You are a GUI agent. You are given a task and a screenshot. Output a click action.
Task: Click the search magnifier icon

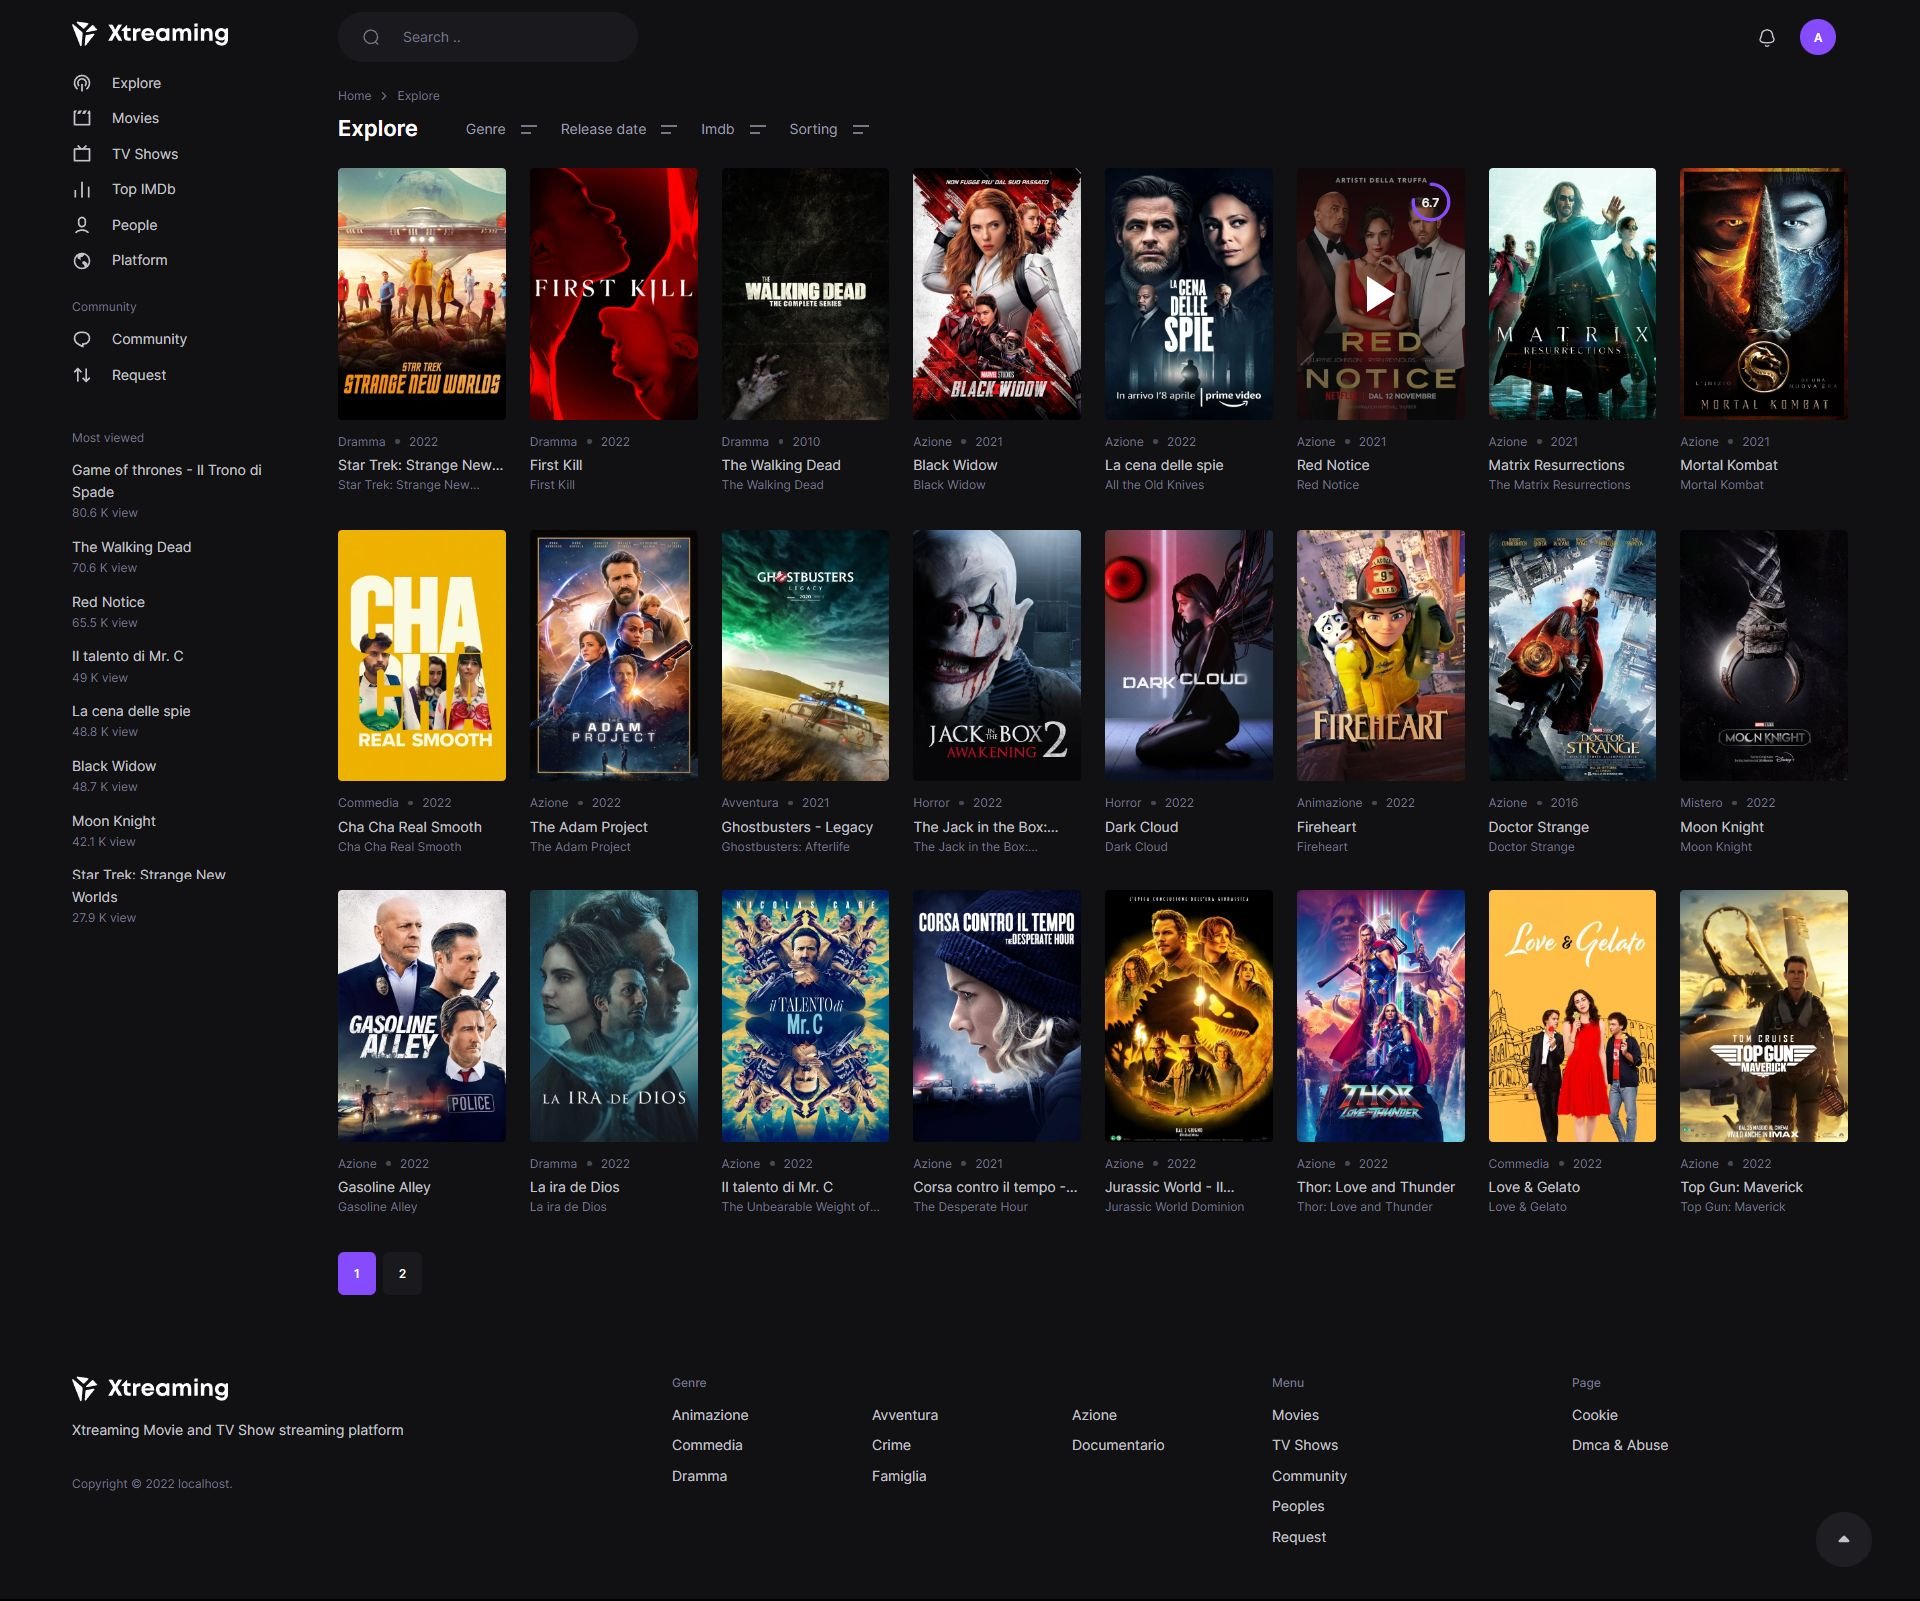point(371,37)
